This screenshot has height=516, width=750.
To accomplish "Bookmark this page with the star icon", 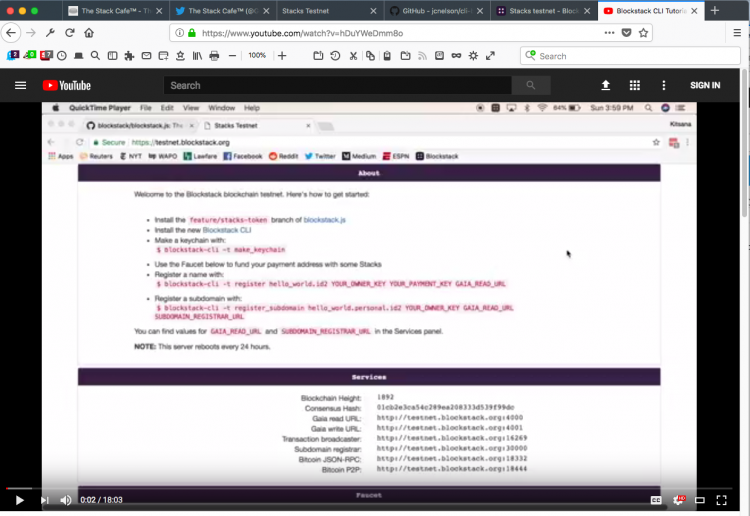I will tap(643, 33).
